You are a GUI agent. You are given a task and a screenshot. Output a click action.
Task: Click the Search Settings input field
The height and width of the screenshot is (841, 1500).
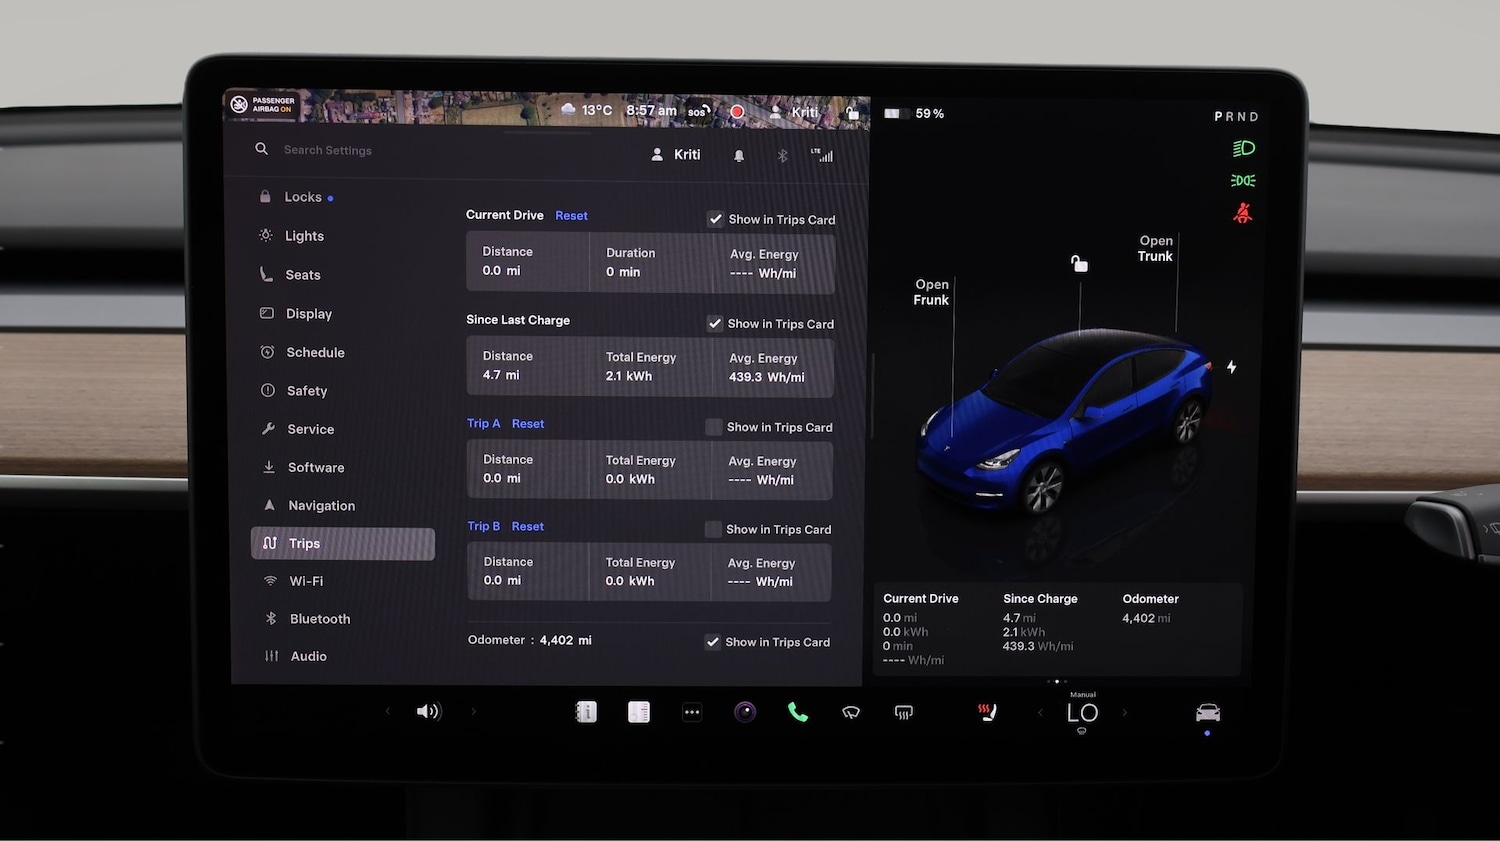point(328,149)
